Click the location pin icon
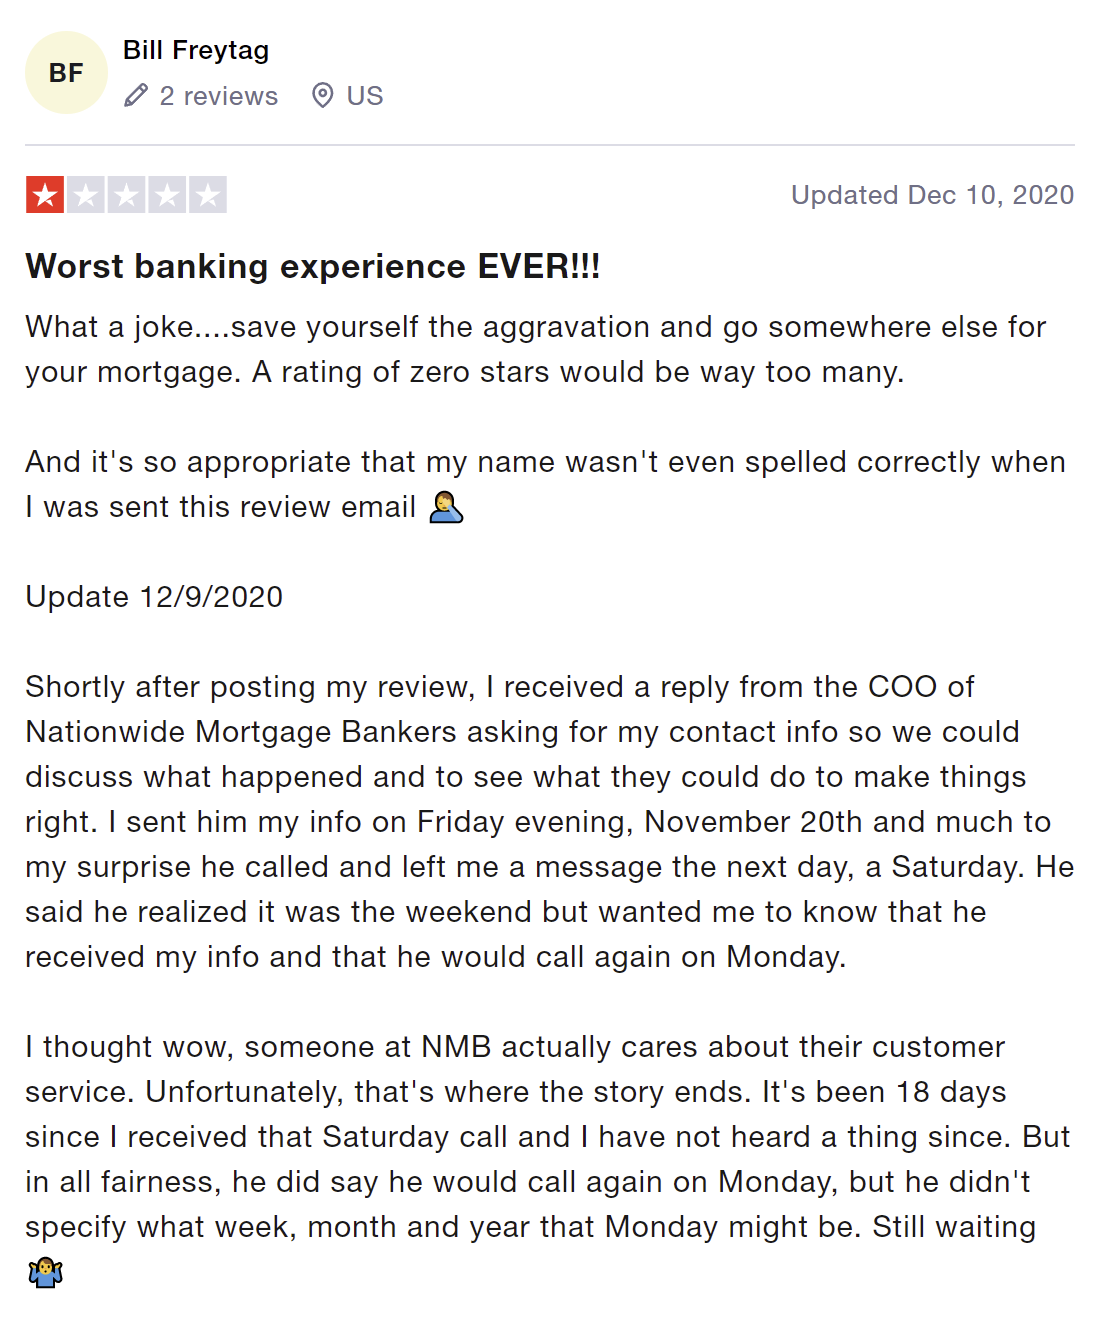This screenshot has width=1115, height=1323. [322, 96]
